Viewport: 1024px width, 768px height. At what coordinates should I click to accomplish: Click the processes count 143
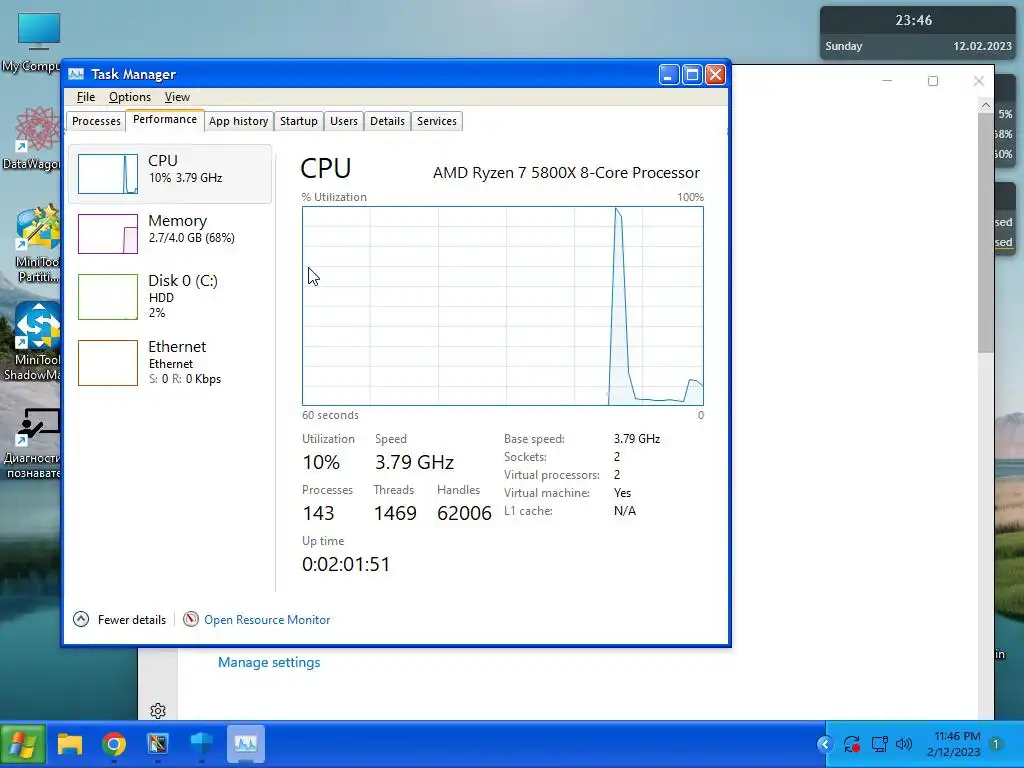(318, 513)
